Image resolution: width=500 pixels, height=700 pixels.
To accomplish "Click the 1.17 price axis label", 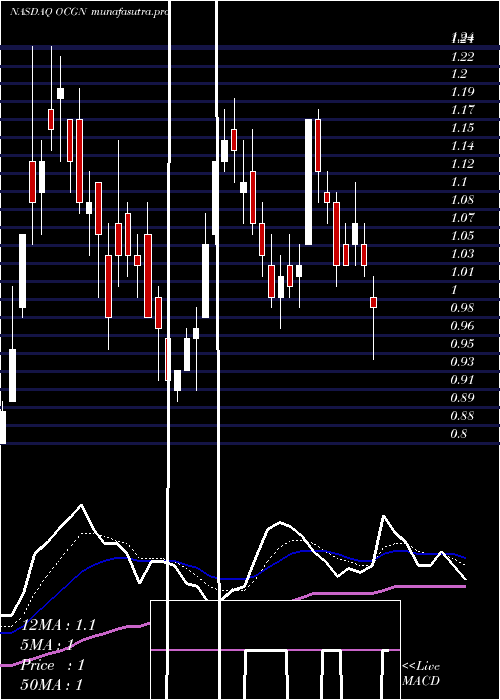I will coord(462,110).
